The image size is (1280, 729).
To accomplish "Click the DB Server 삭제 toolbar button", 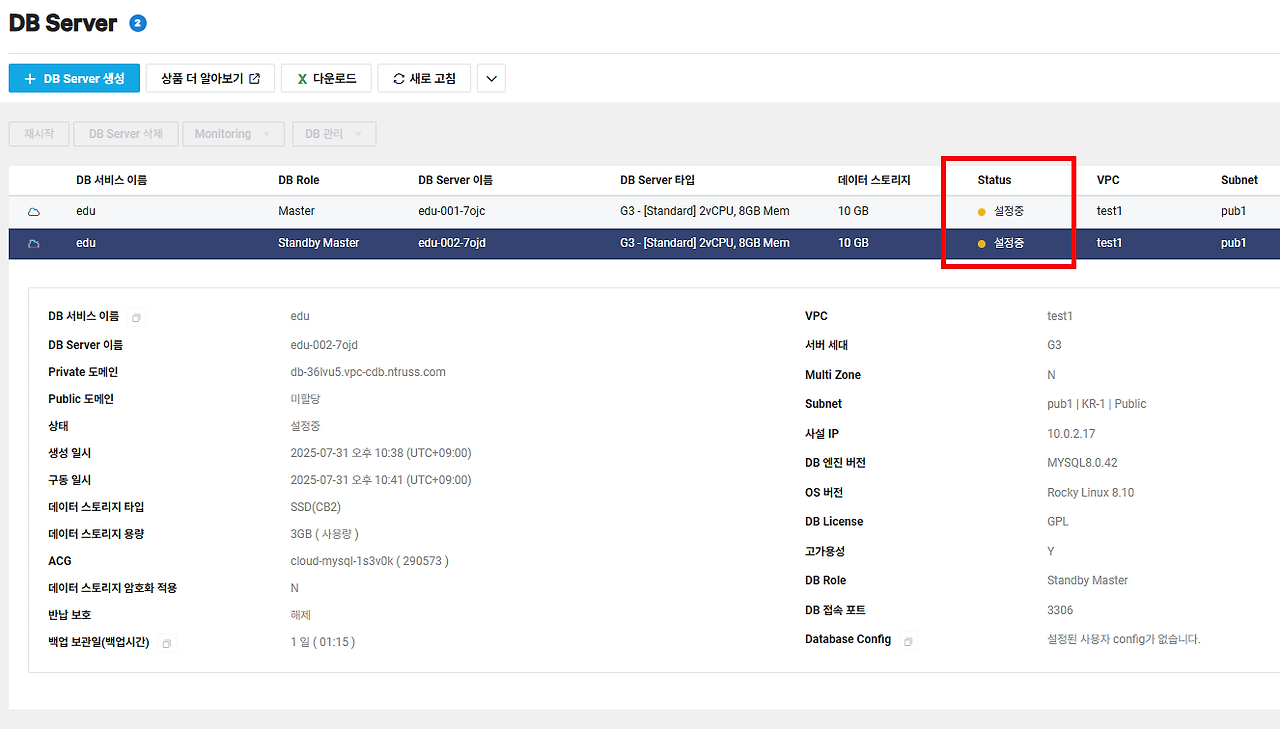I will tap(125, 133).
